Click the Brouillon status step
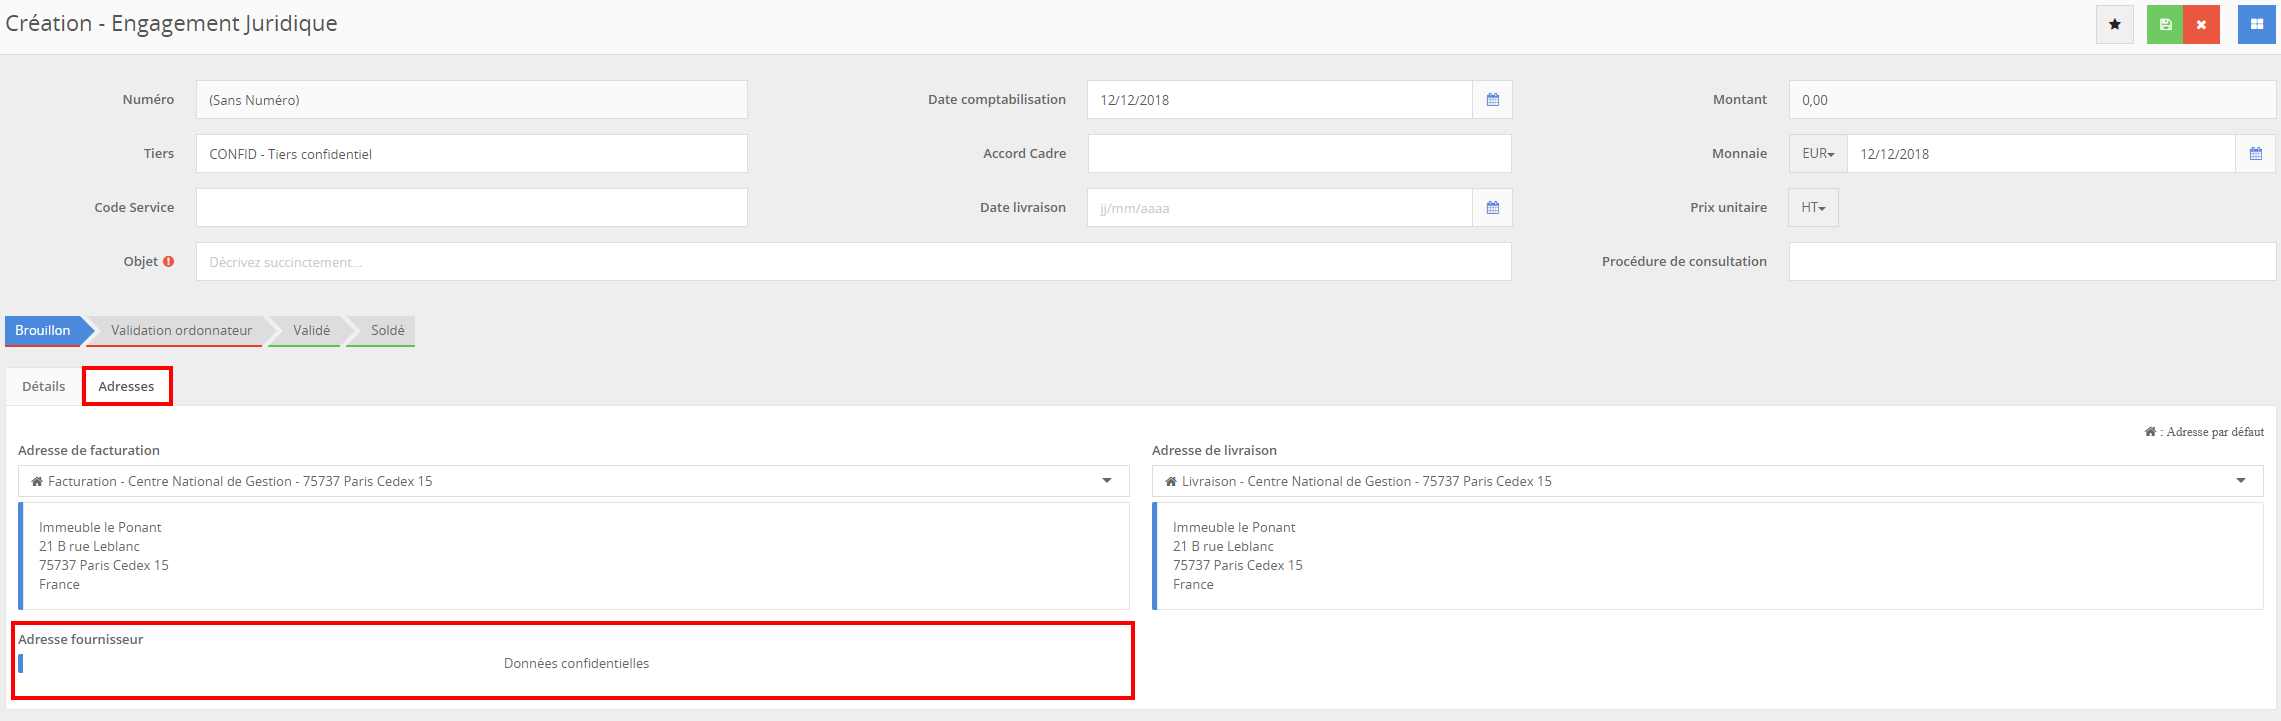The height and width of the screenshot is (721, 2281). coord(43,331)
